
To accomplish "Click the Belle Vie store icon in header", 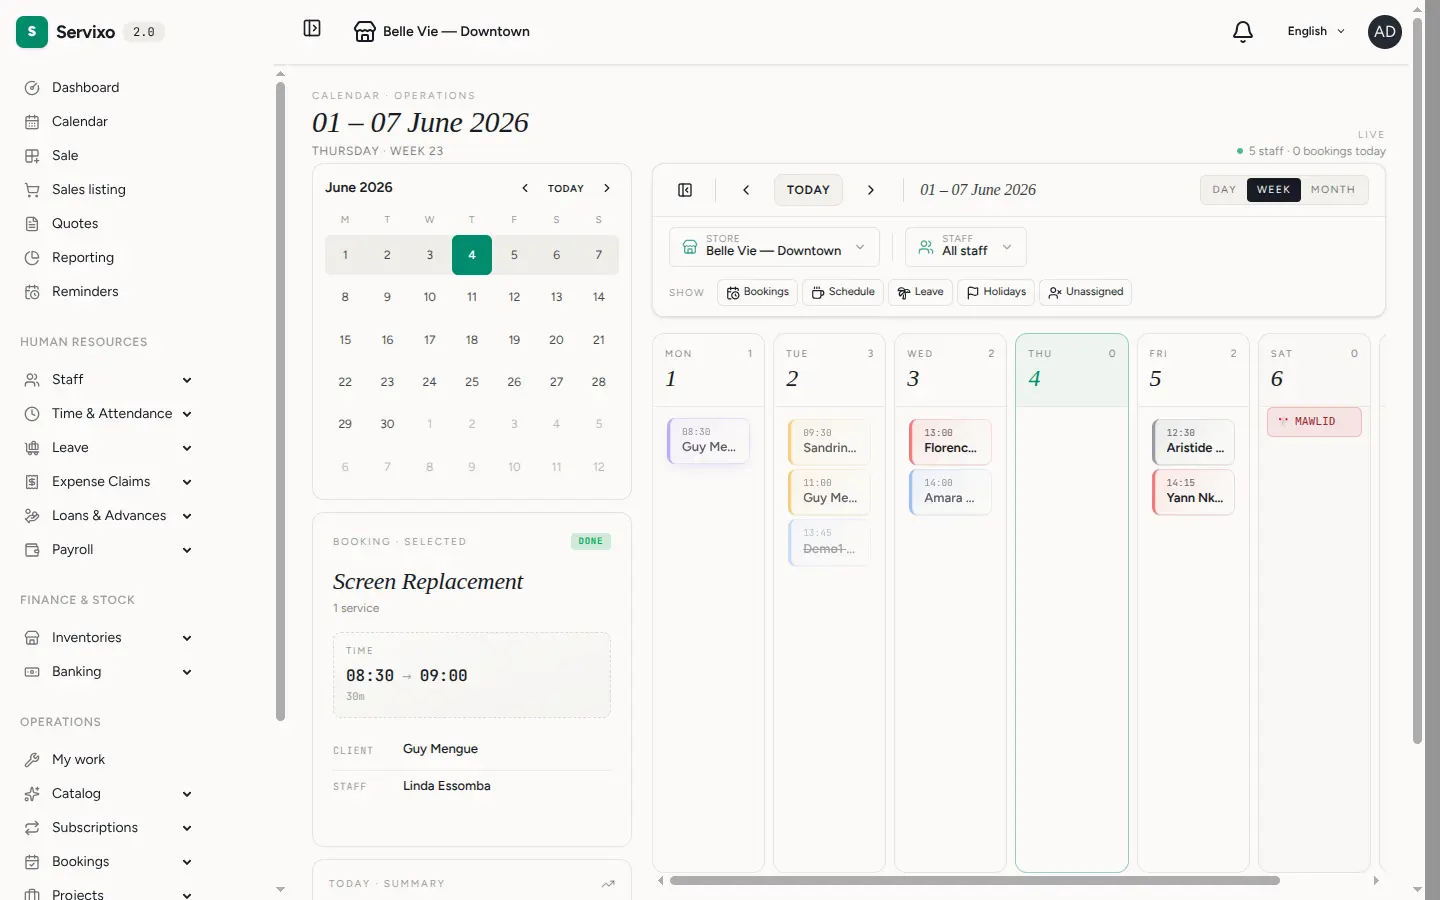I will [x=365, y=32].
